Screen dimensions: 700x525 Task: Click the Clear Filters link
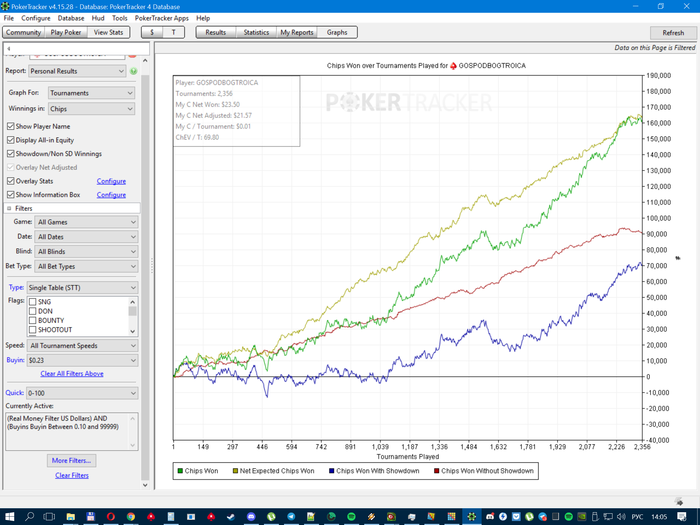click(72, 475)
